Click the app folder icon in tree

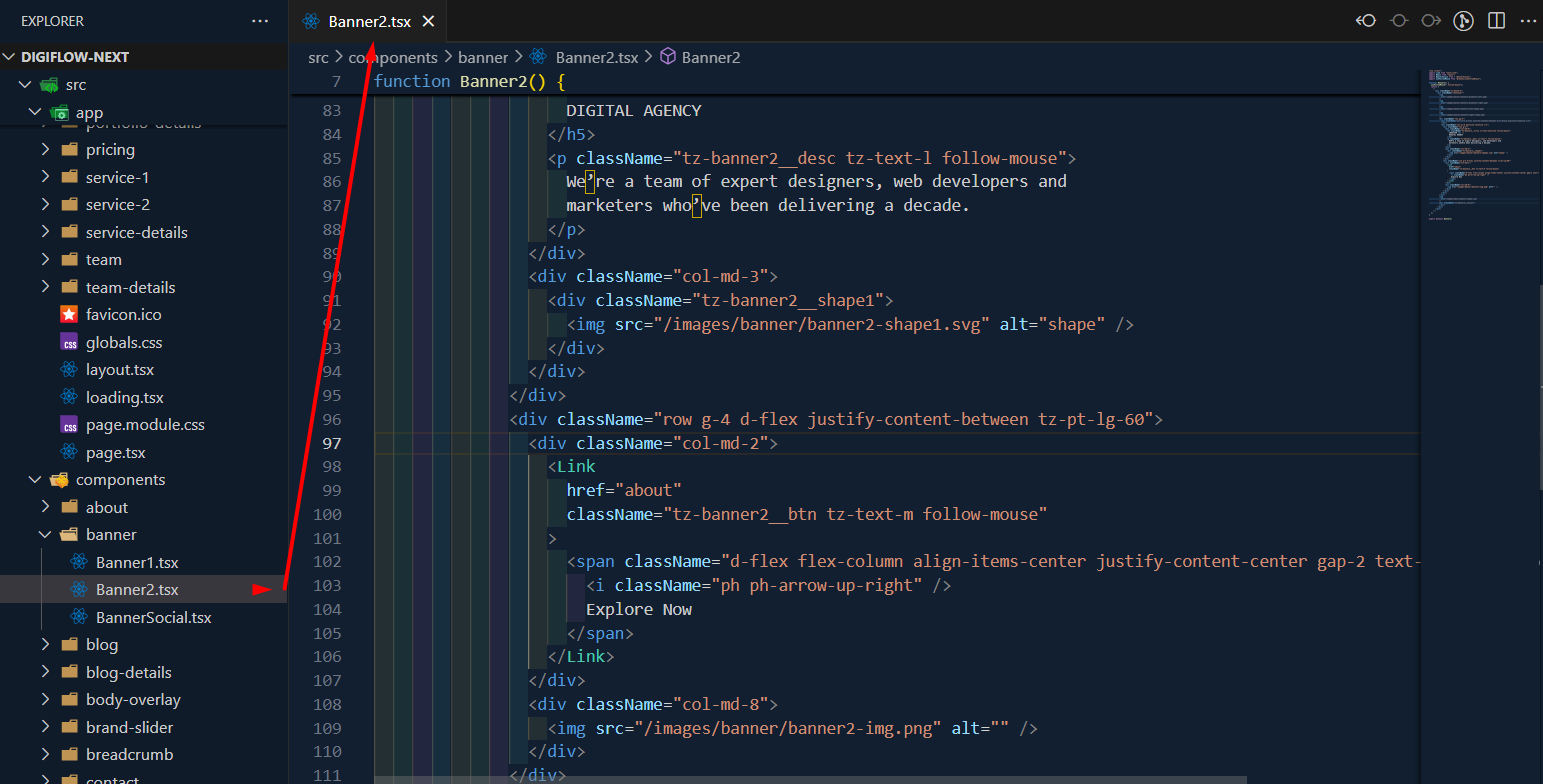click(59, 112)
